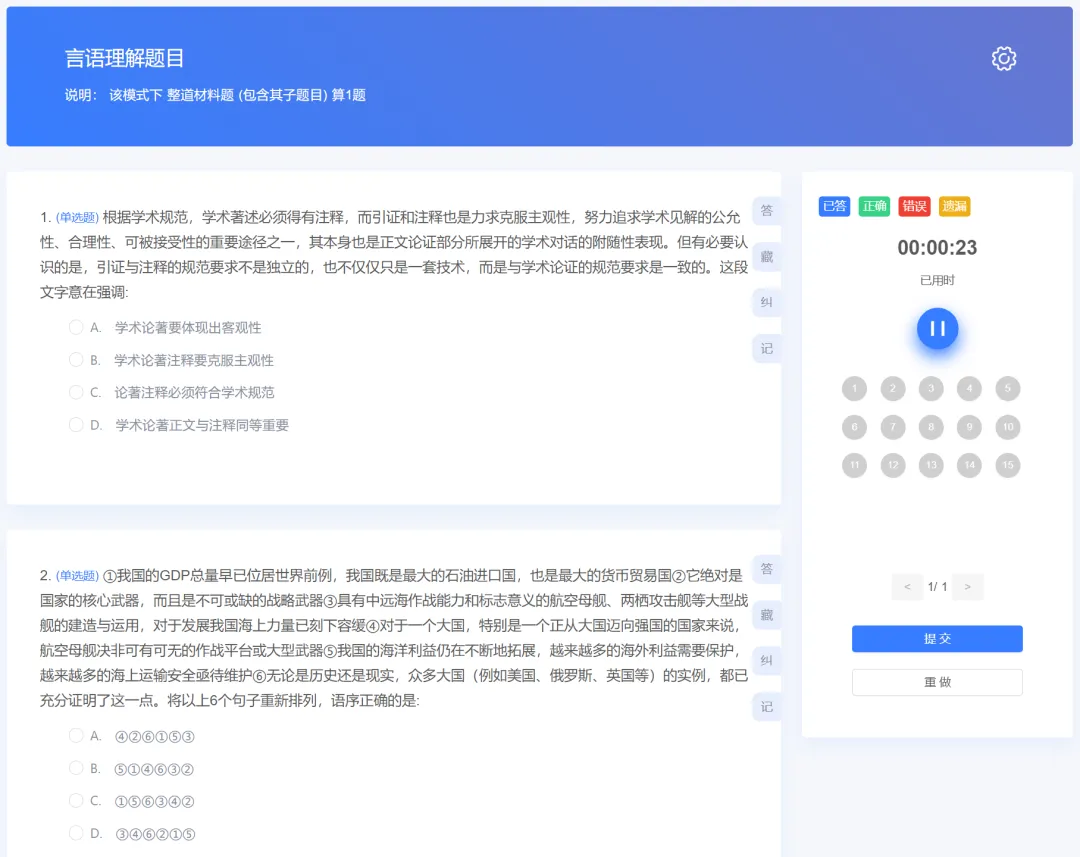Choose option D ③④⑥②①⑤ for question 2
Screen dimensions: 1080x857
[132, 834]
